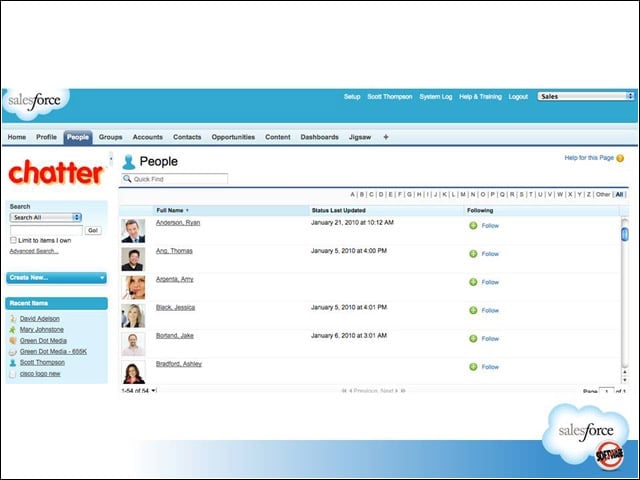Open the Jigsaw tab
Screen dimensions: 640x480
(360, 137)
